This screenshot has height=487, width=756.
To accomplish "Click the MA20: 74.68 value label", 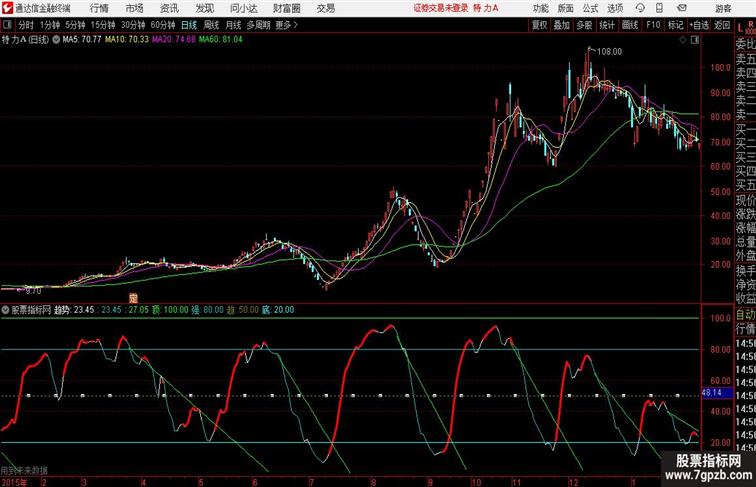I will coord(174,39).
